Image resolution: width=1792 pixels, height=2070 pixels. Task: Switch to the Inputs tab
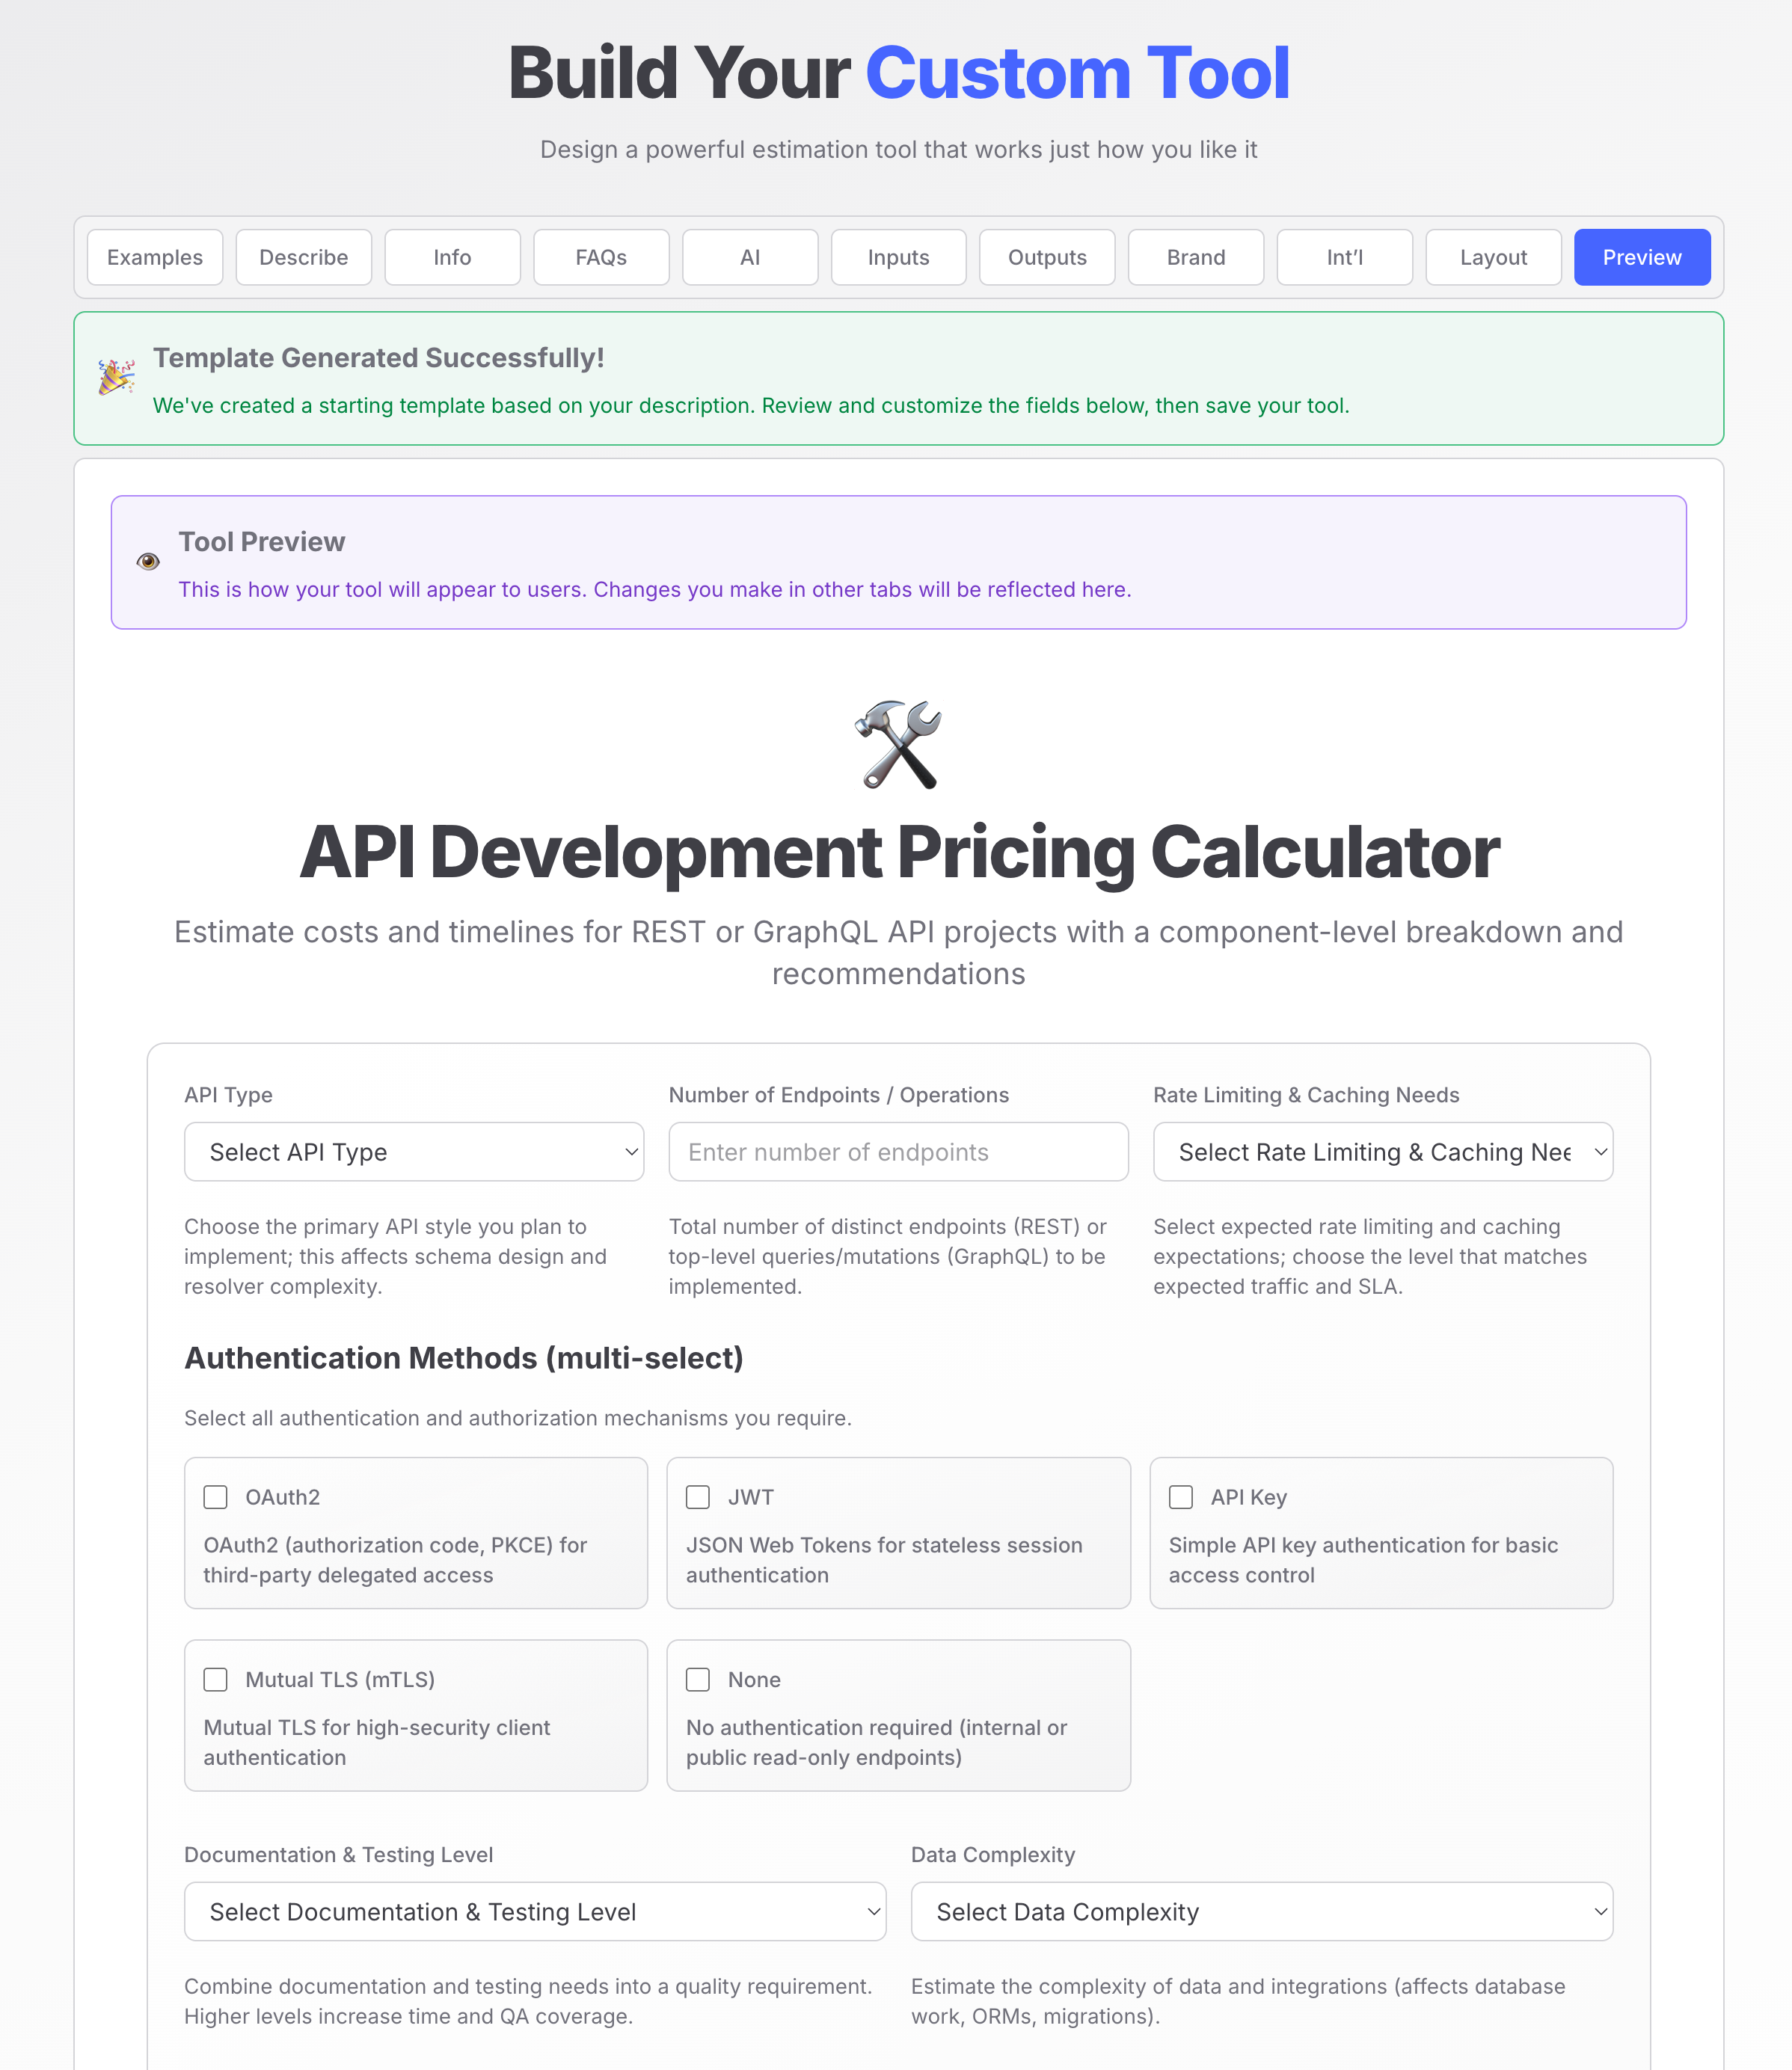click(898, 257)
